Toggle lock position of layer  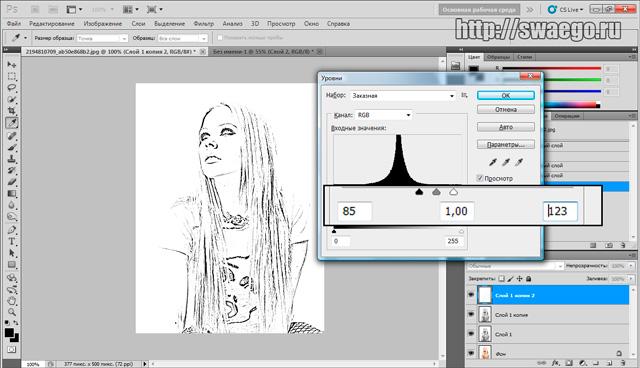click(x=520, y=279)
